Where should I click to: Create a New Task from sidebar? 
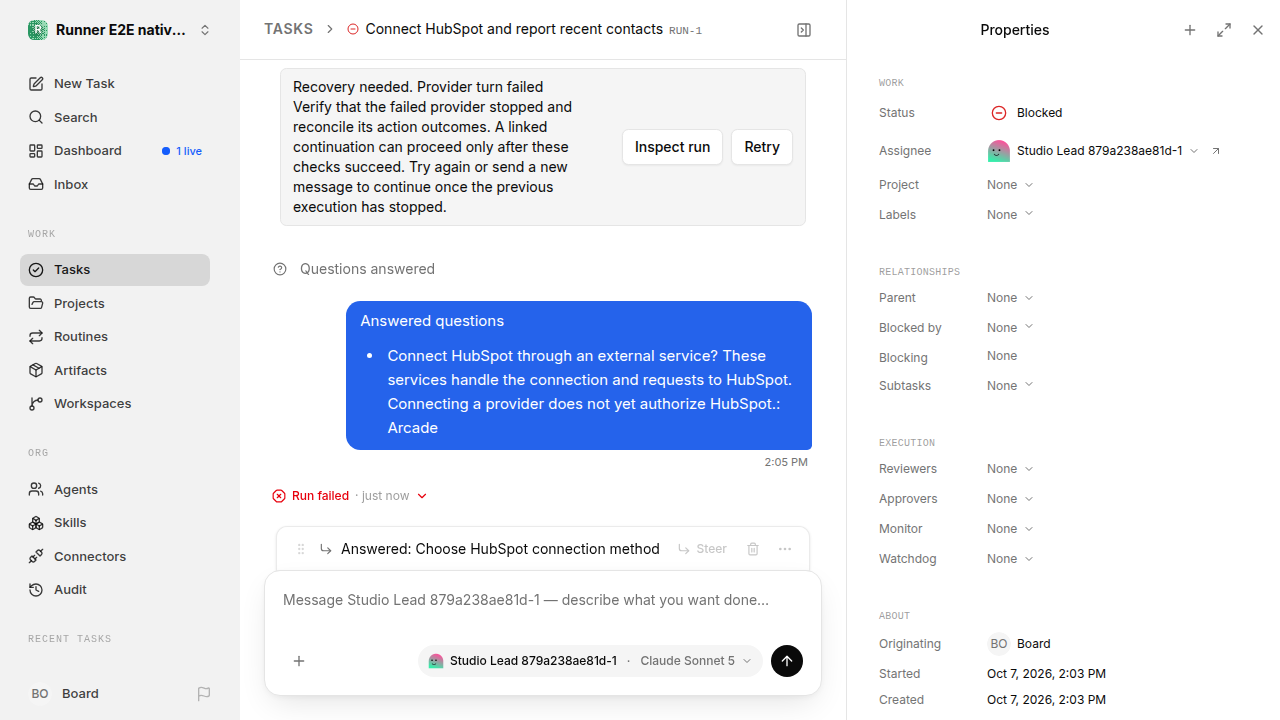click(115, 84)
